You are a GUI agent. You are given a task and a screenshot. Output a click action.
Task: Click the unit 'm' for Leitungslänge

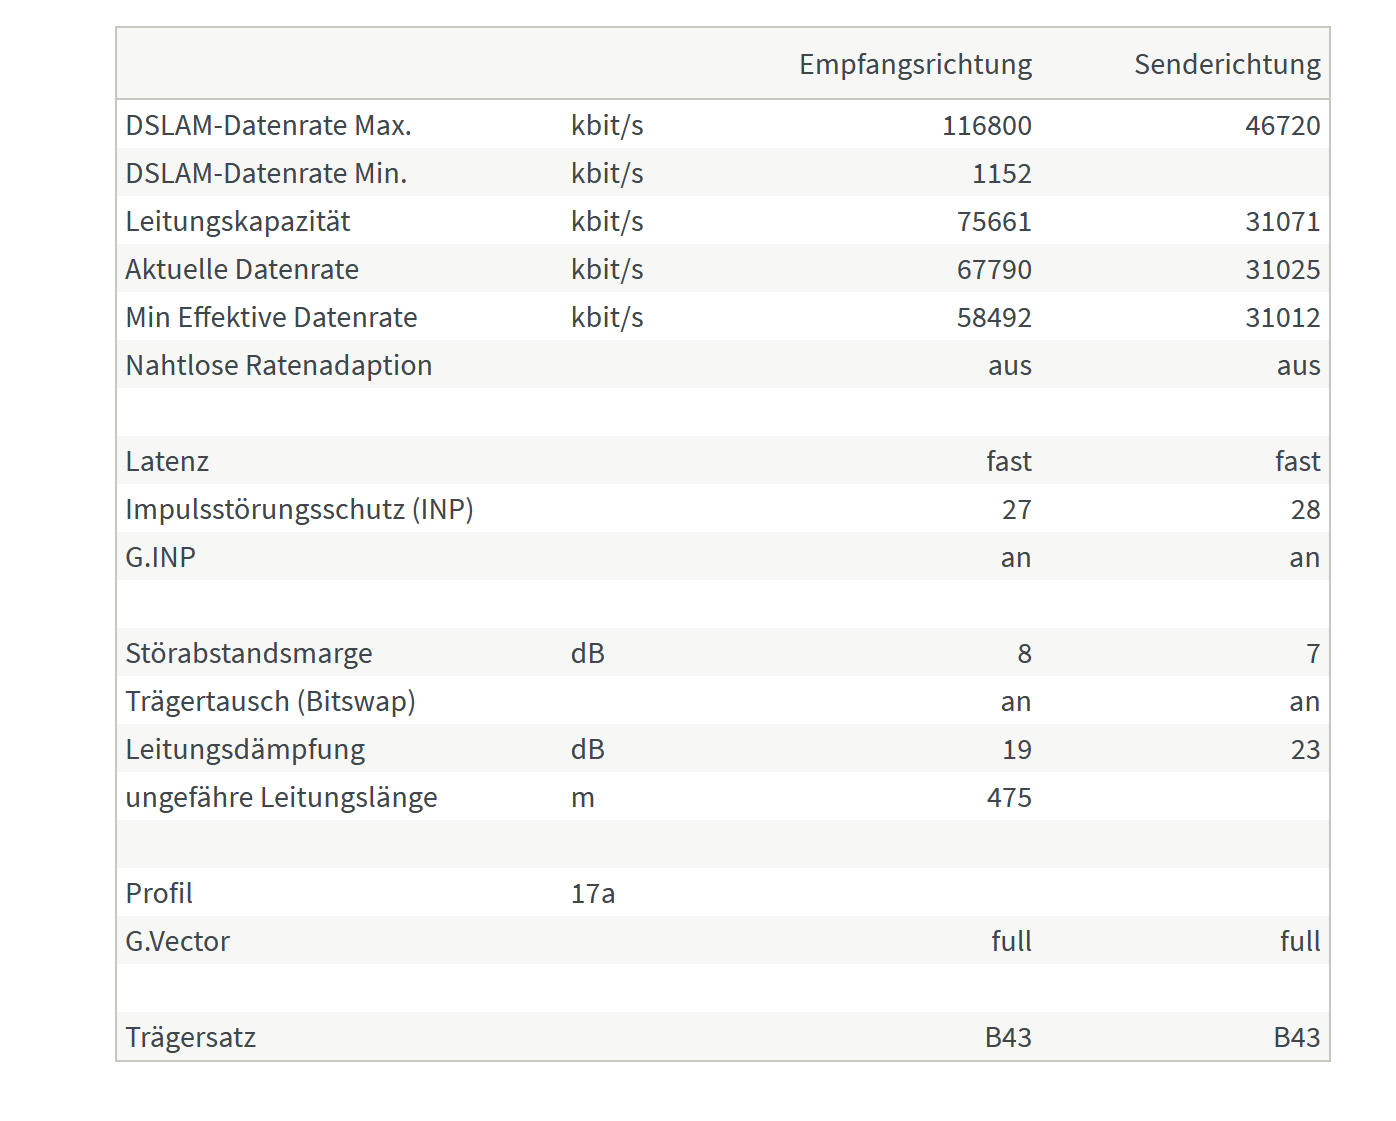click(x=582, y=798)
